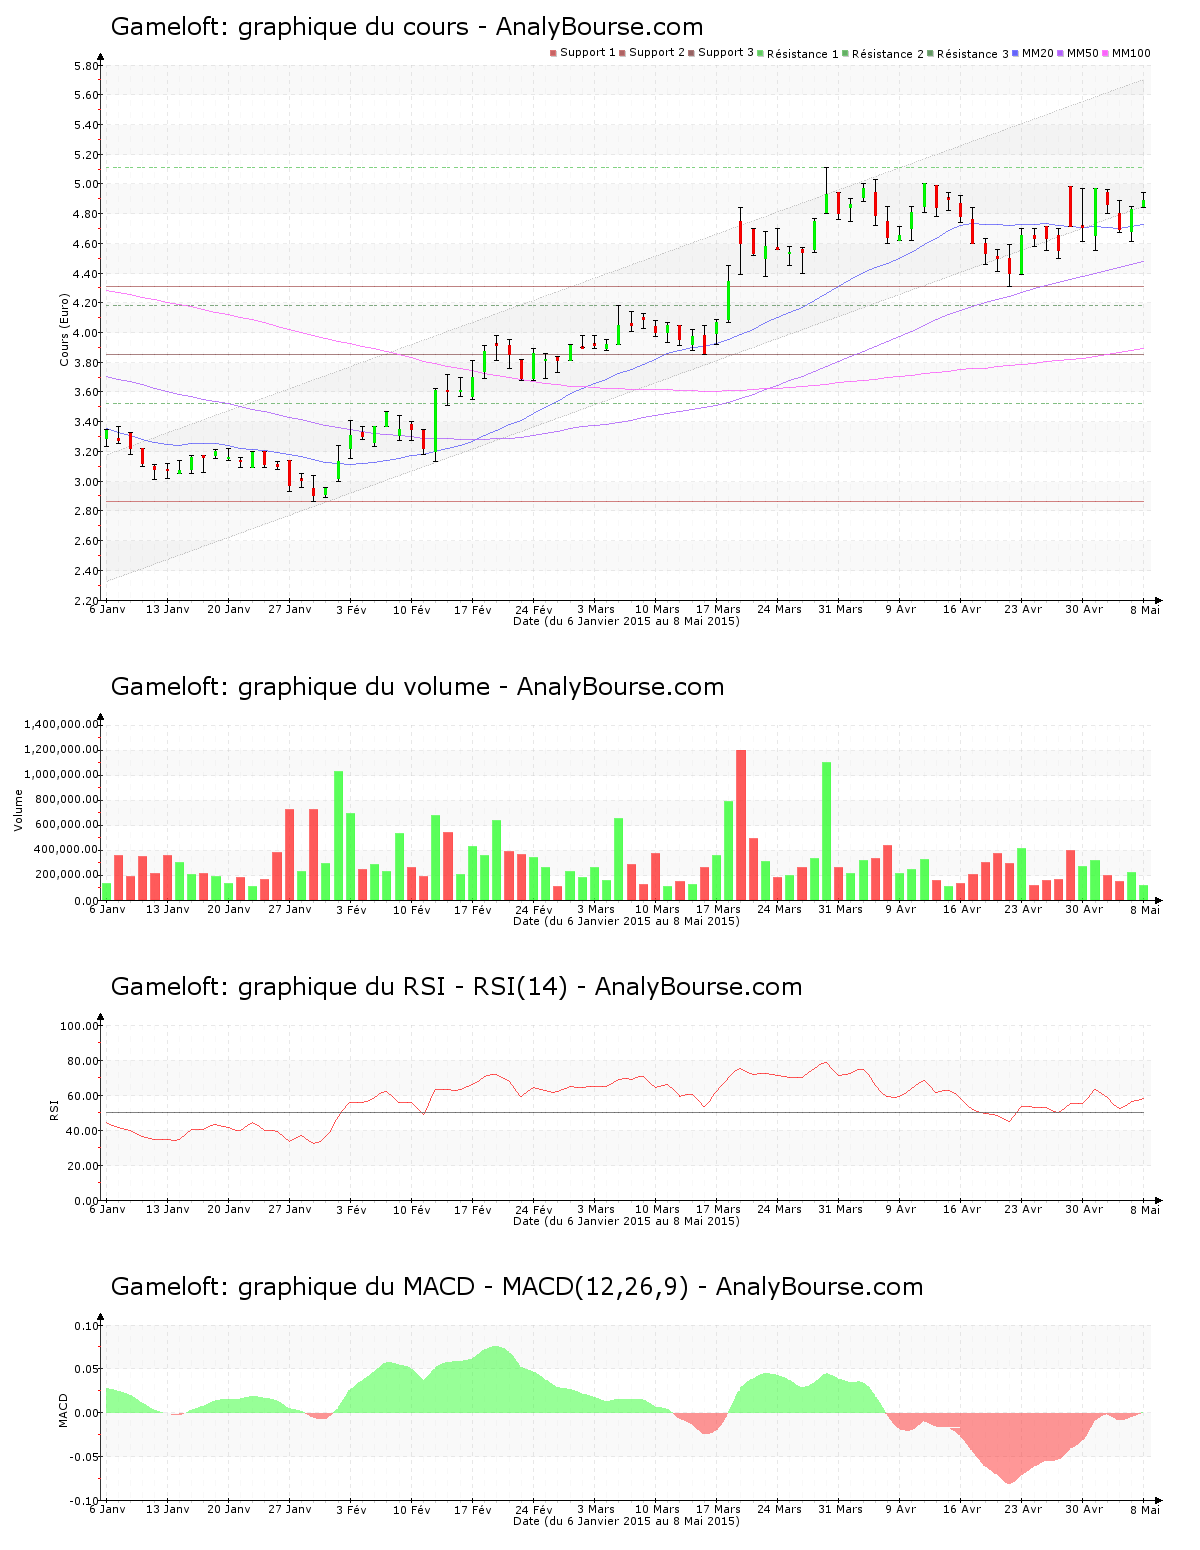
Task: Click the 'graphique du RSI - RSI(14)' title
Action: 456,987
